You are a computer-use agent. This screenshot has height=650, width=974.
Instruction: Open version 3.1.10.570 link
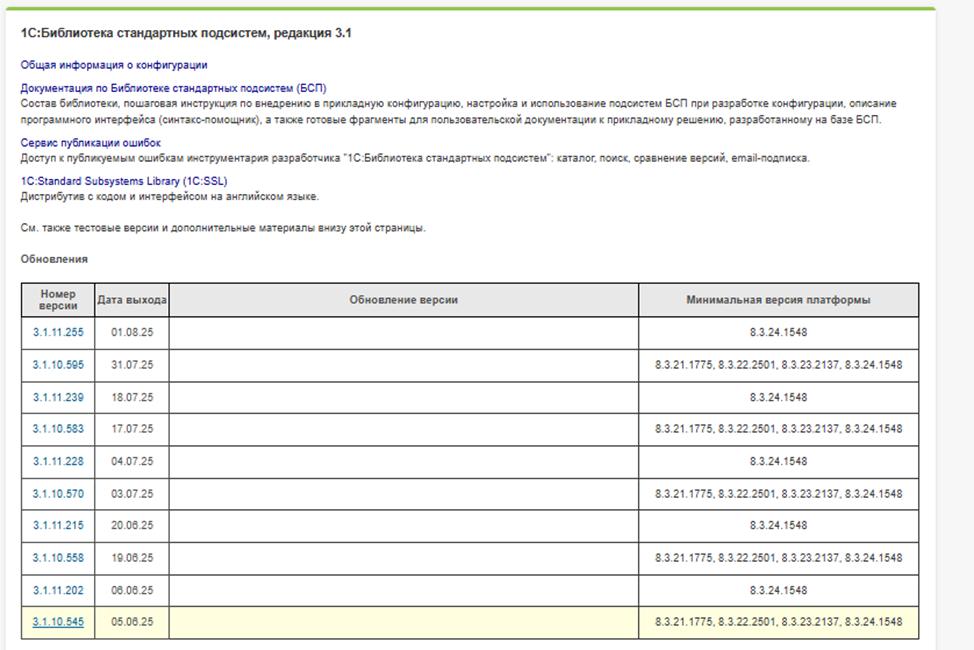click(x=58, y=493)
